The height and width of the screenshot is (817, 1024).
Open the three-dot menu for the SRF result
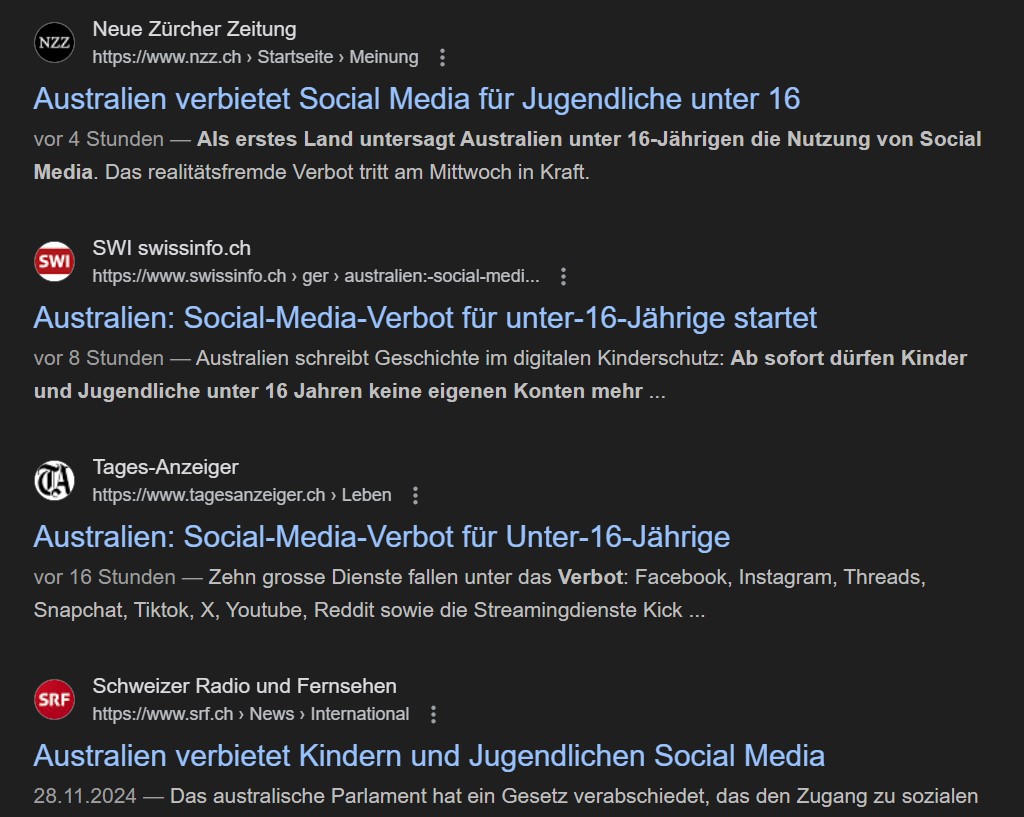[x=433, y=714]
